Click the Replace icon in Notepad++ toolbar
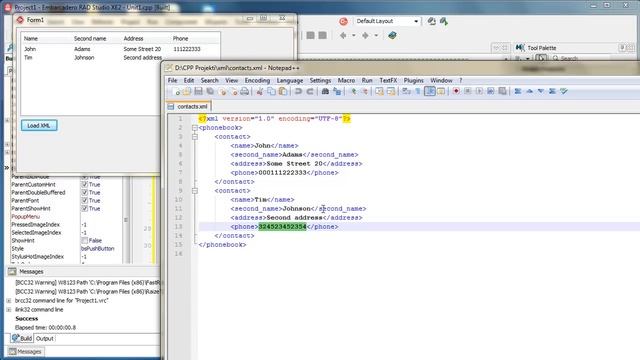 click(x=337, y=92)
